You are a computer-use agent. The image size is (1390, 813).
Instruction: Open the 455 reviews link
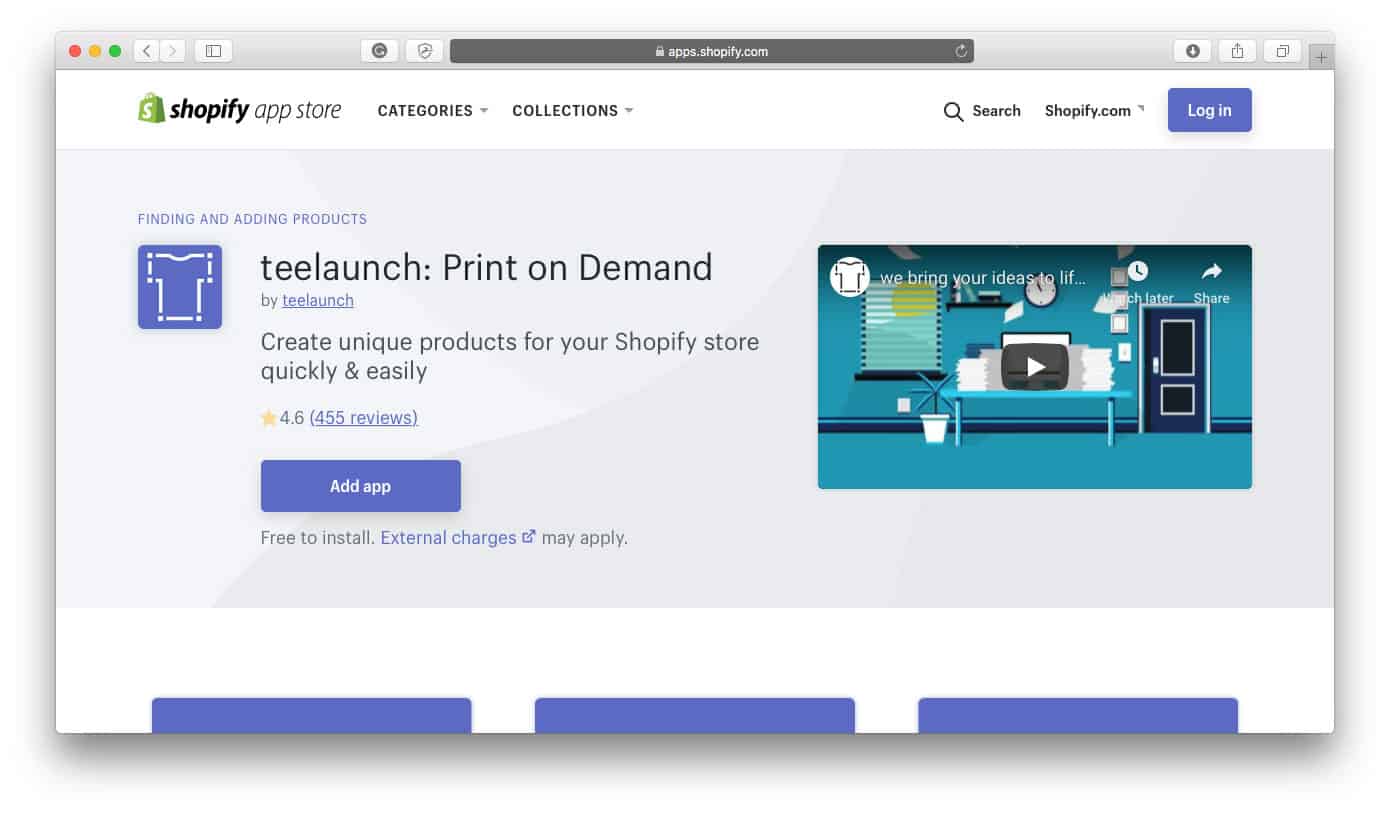coord(364,418)
